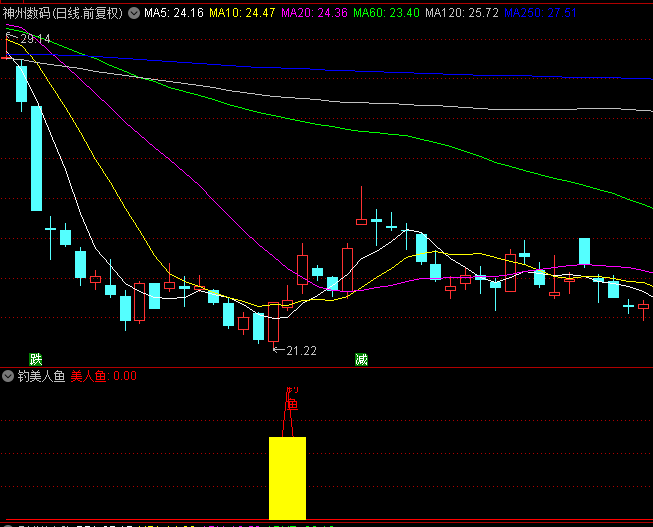This screenshot has height=527, width=653.
Task: Select the MA250: 27.51 label
Action: tap(540, 13)
